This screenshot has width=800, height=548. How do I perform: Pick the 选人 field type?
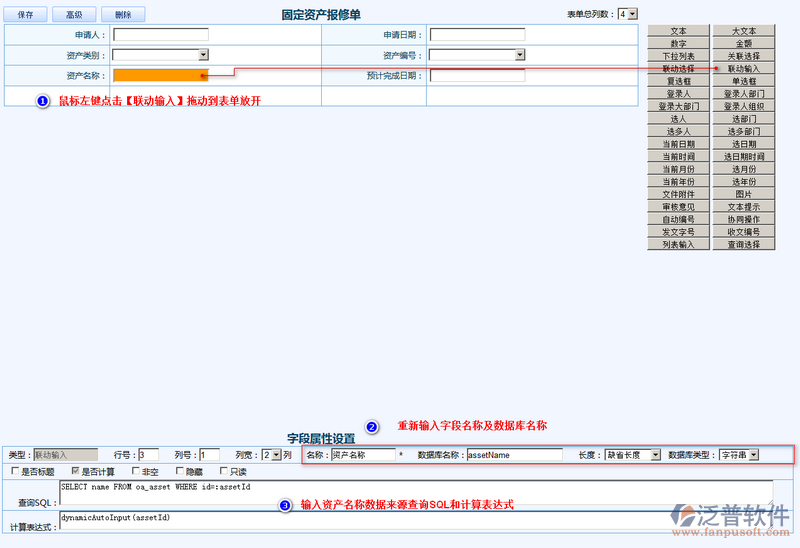678,119
